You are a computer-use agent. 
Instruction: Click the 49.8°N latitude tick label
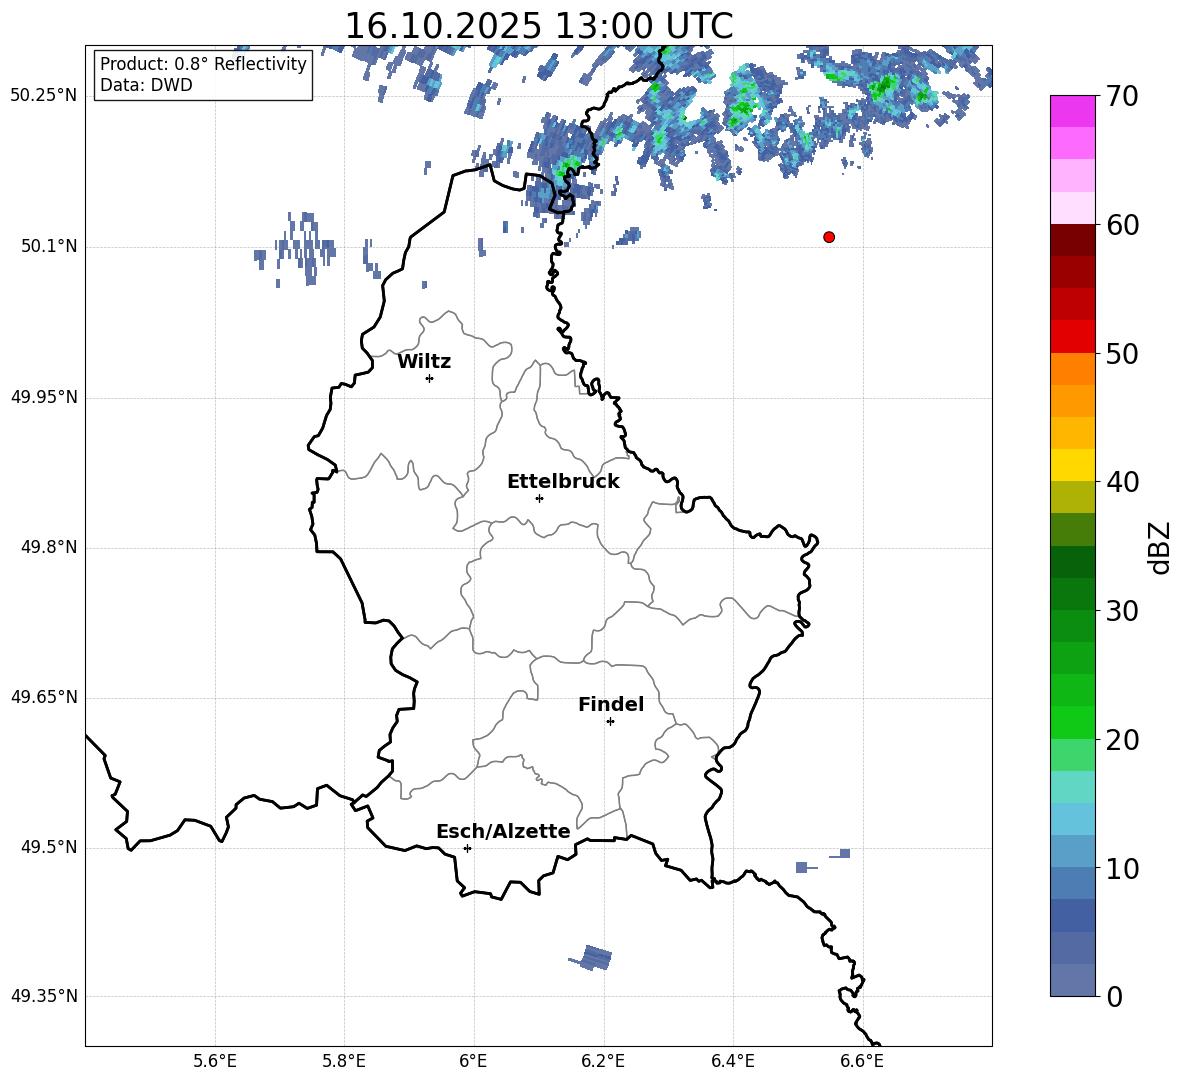pyautogui.click(x=44, y=548)
